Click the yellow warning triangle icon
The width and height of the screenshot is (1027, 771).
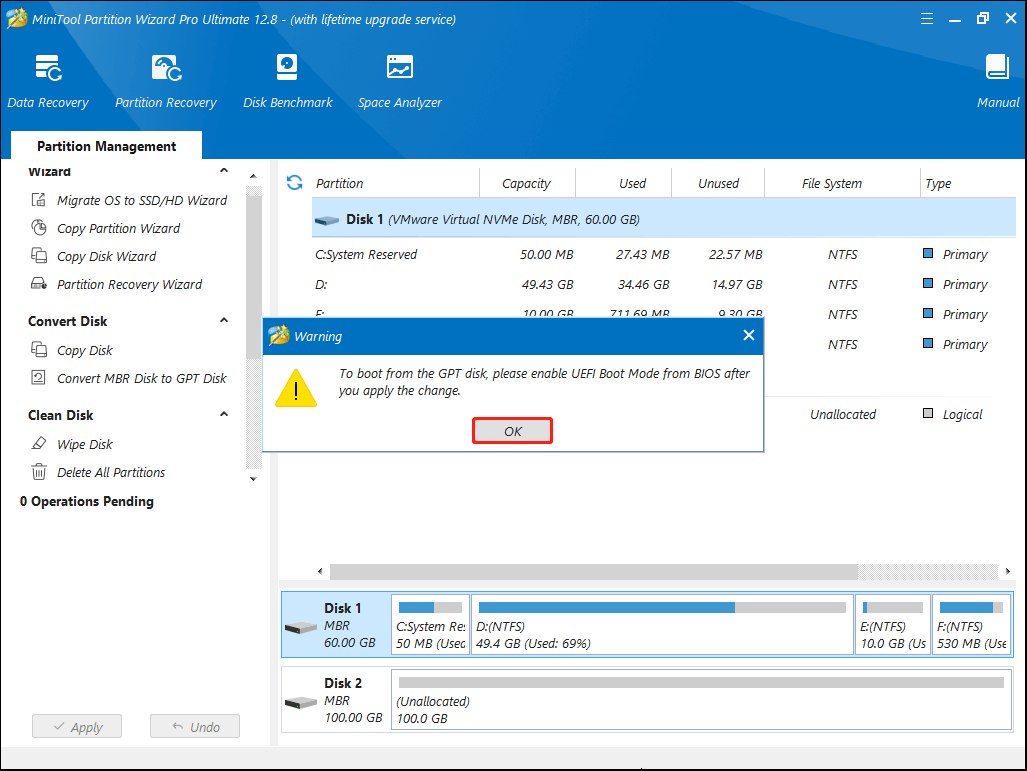point(296,388)
